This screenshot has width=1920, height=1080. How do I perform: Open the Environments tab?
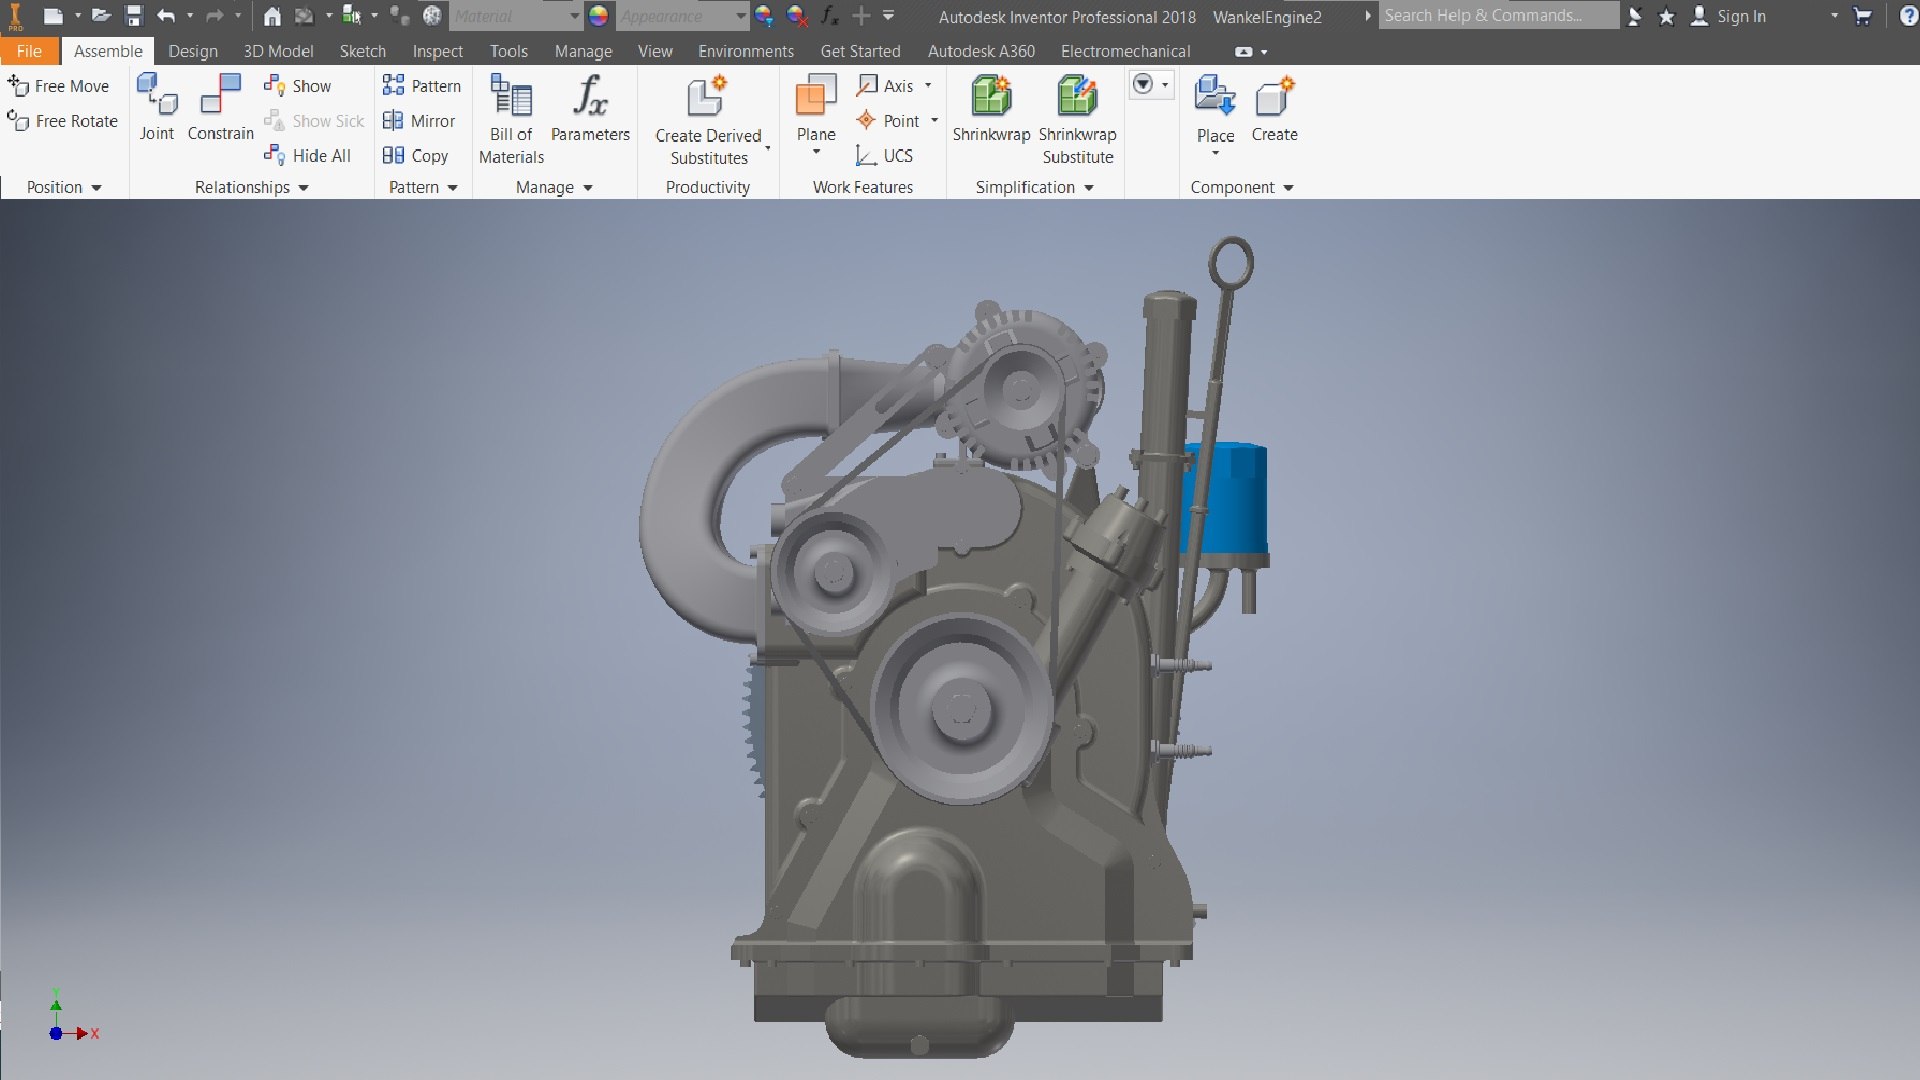point(746,51)
